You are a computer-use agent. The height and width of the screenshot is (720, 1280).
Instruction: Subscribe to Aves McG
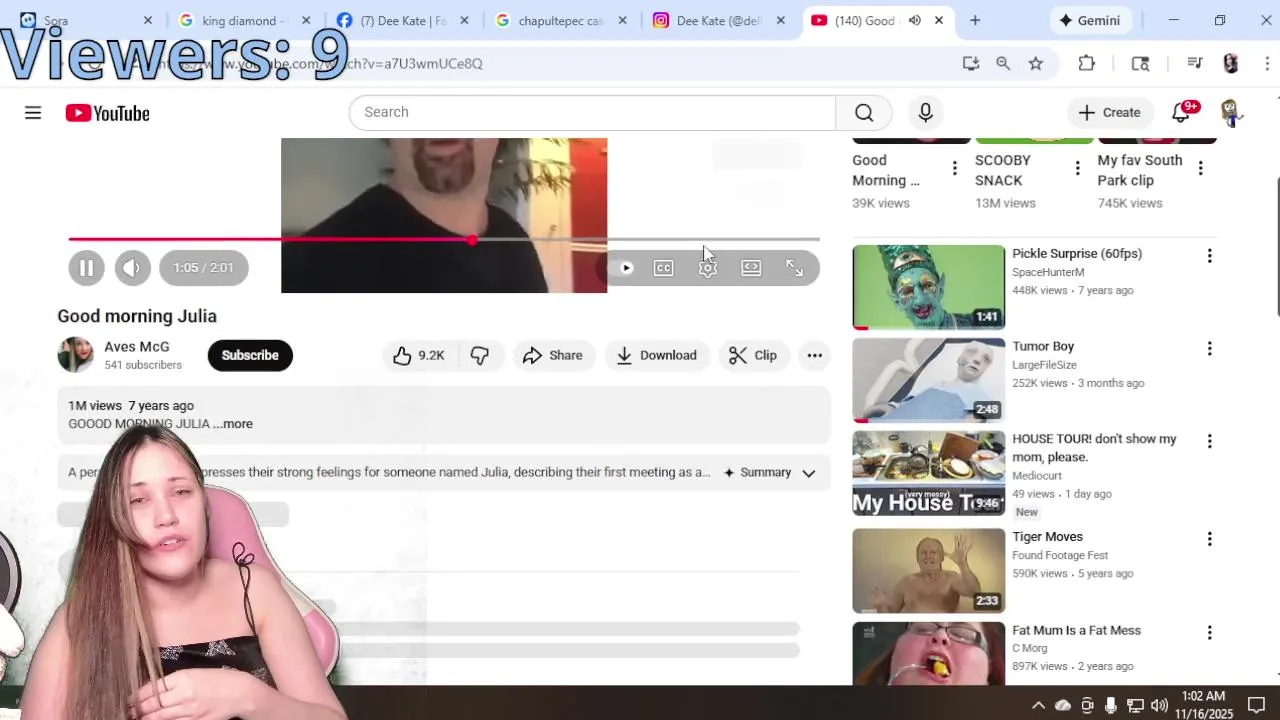250,355
